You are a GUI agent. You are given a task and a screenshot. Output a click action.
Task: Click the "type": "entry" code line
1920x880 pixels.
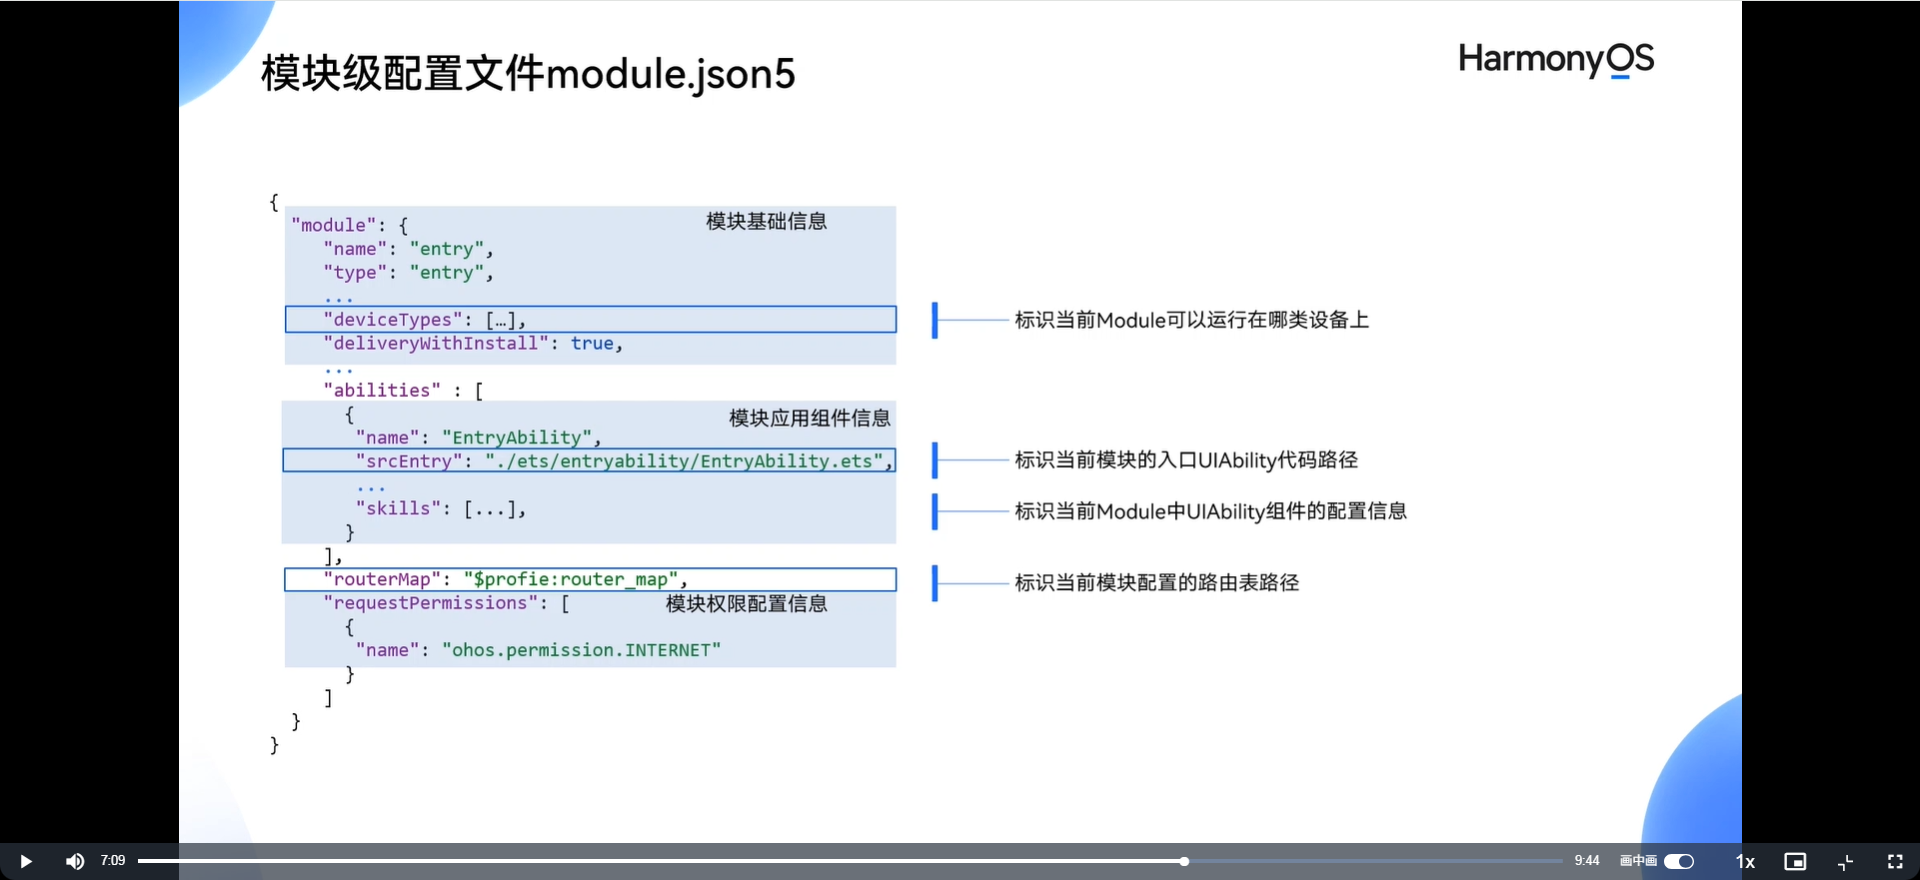click(x=408, y=272)
